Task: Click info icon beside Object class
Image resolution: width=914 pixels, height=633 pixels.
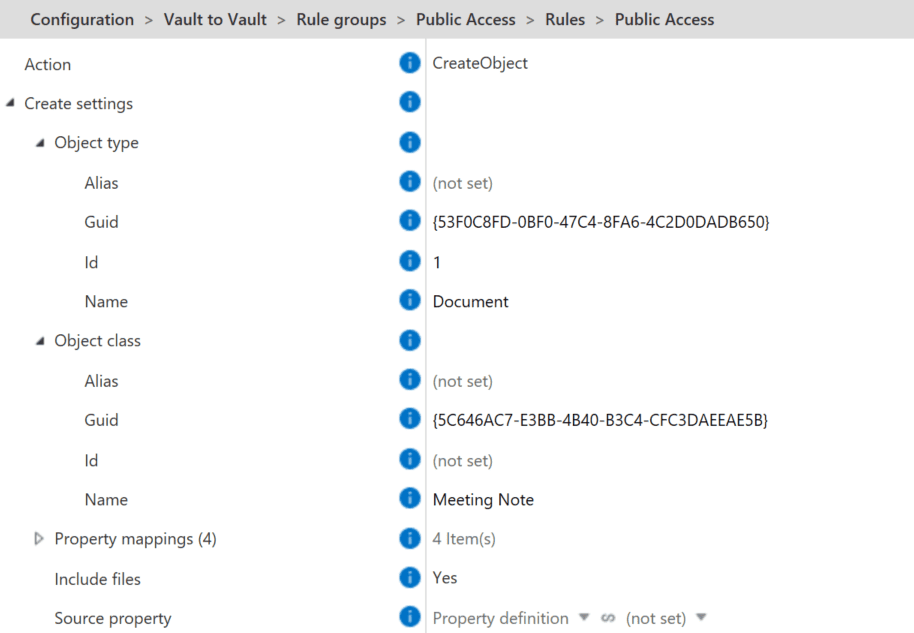Action: [x=409, y=340]
